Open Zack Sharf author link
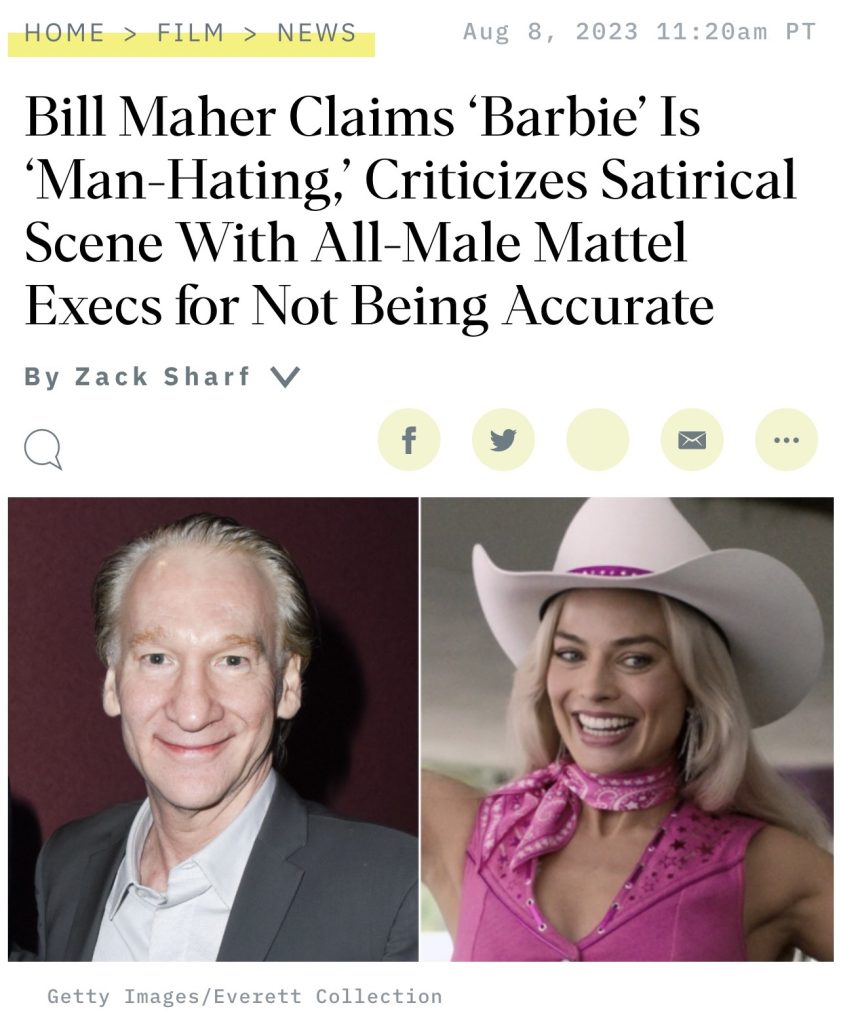Viewport: 841px width, 1024px height. coord(162,377)
